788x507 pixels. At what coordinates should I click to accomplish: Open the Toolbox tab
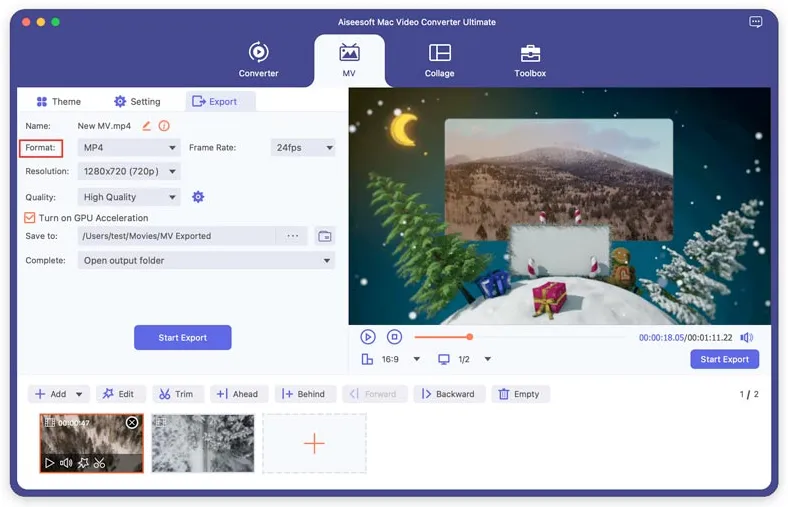tap(530, 59)
